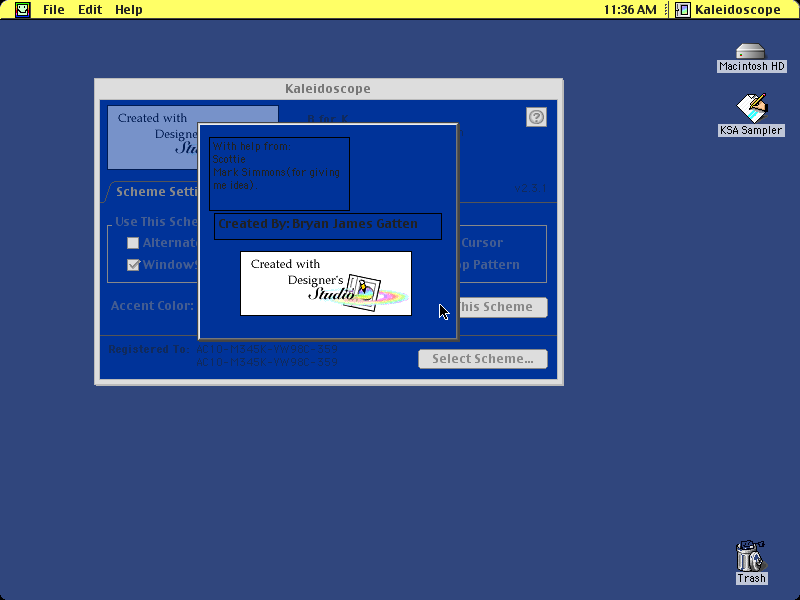Click the Cursor option label
The width and height of the screenshot is (800, 600).
[x=482, y=243]
